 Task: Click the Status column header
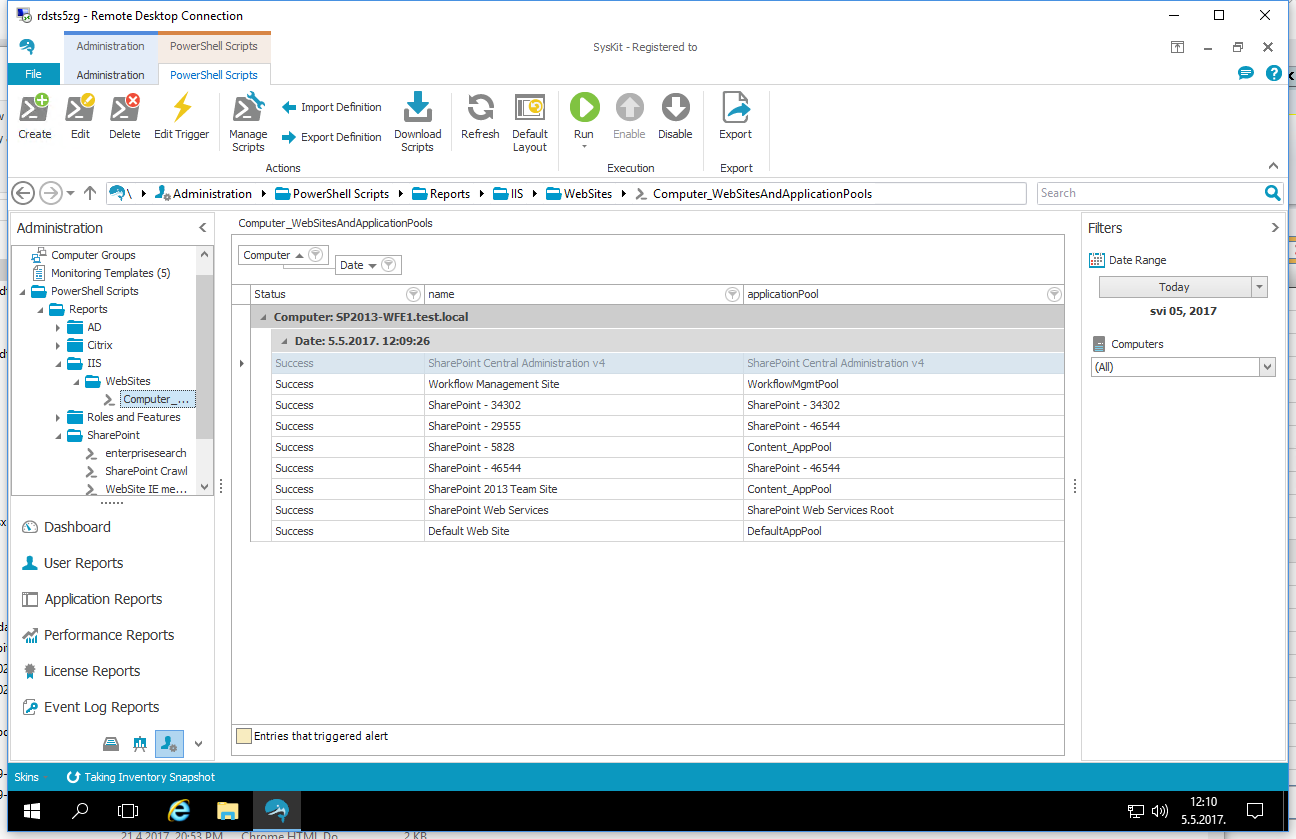point(337,294)
